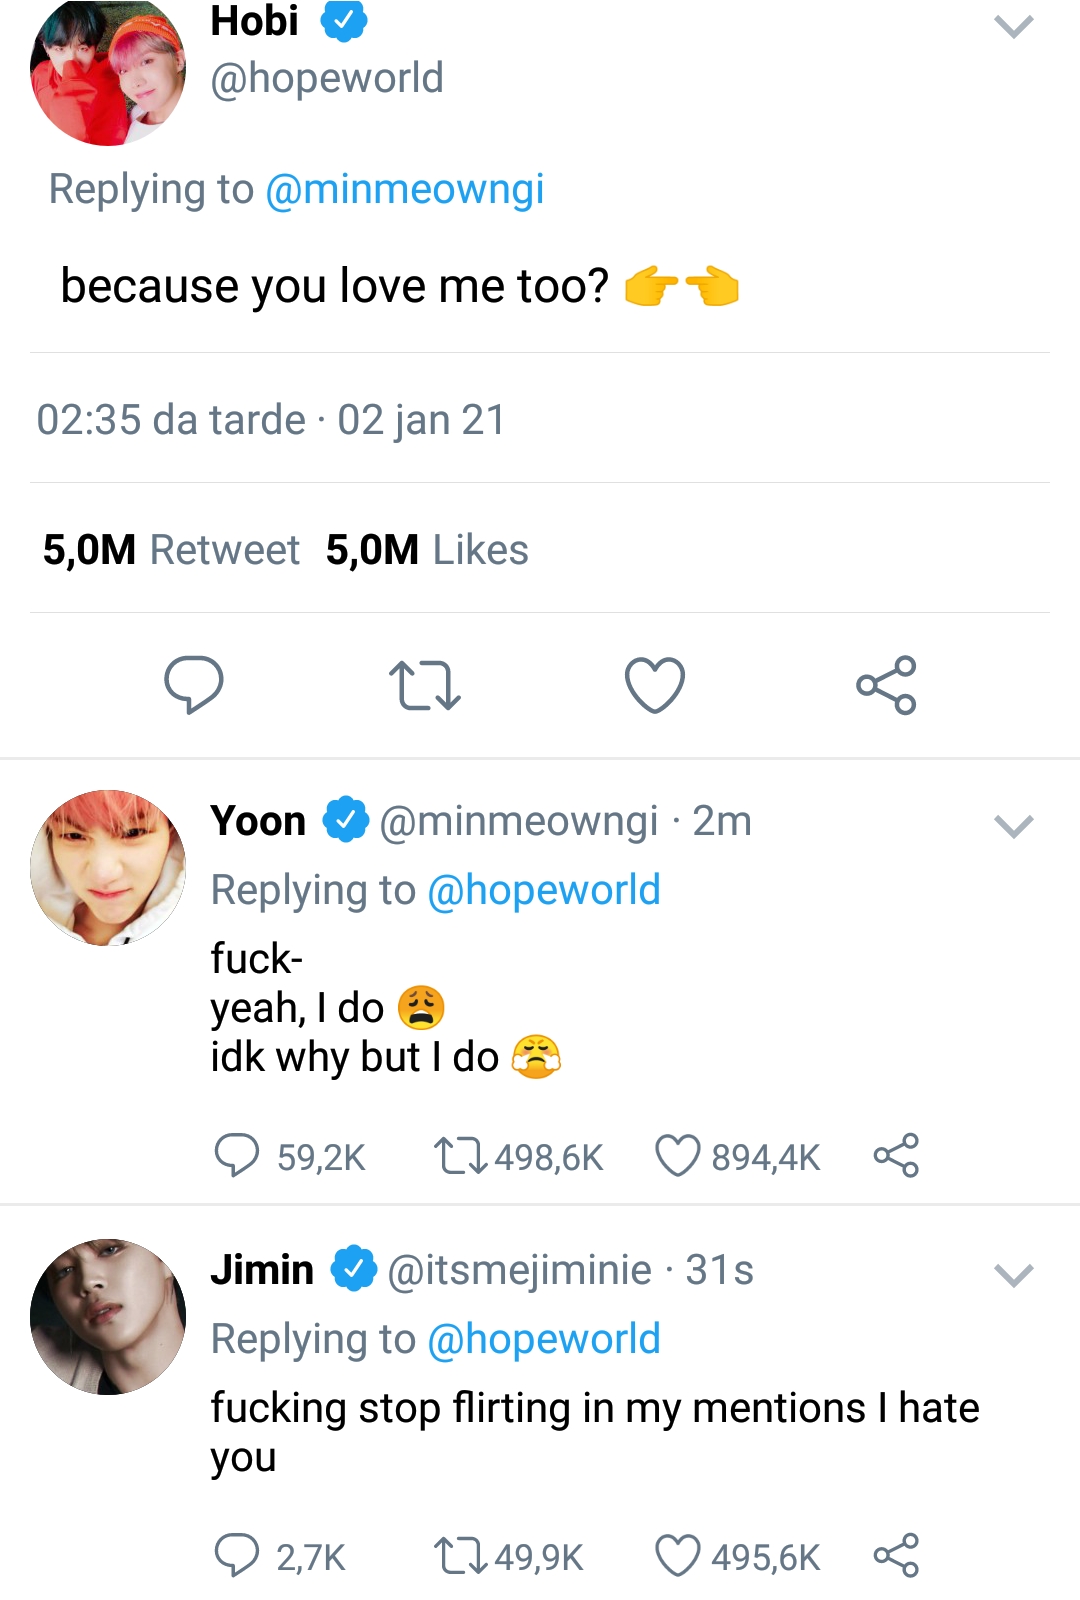Image resolution: width=1080 pixels, height=1600 pixels.
Task: Retweet Hobi's main tweet
Action: tap(424, 685)
